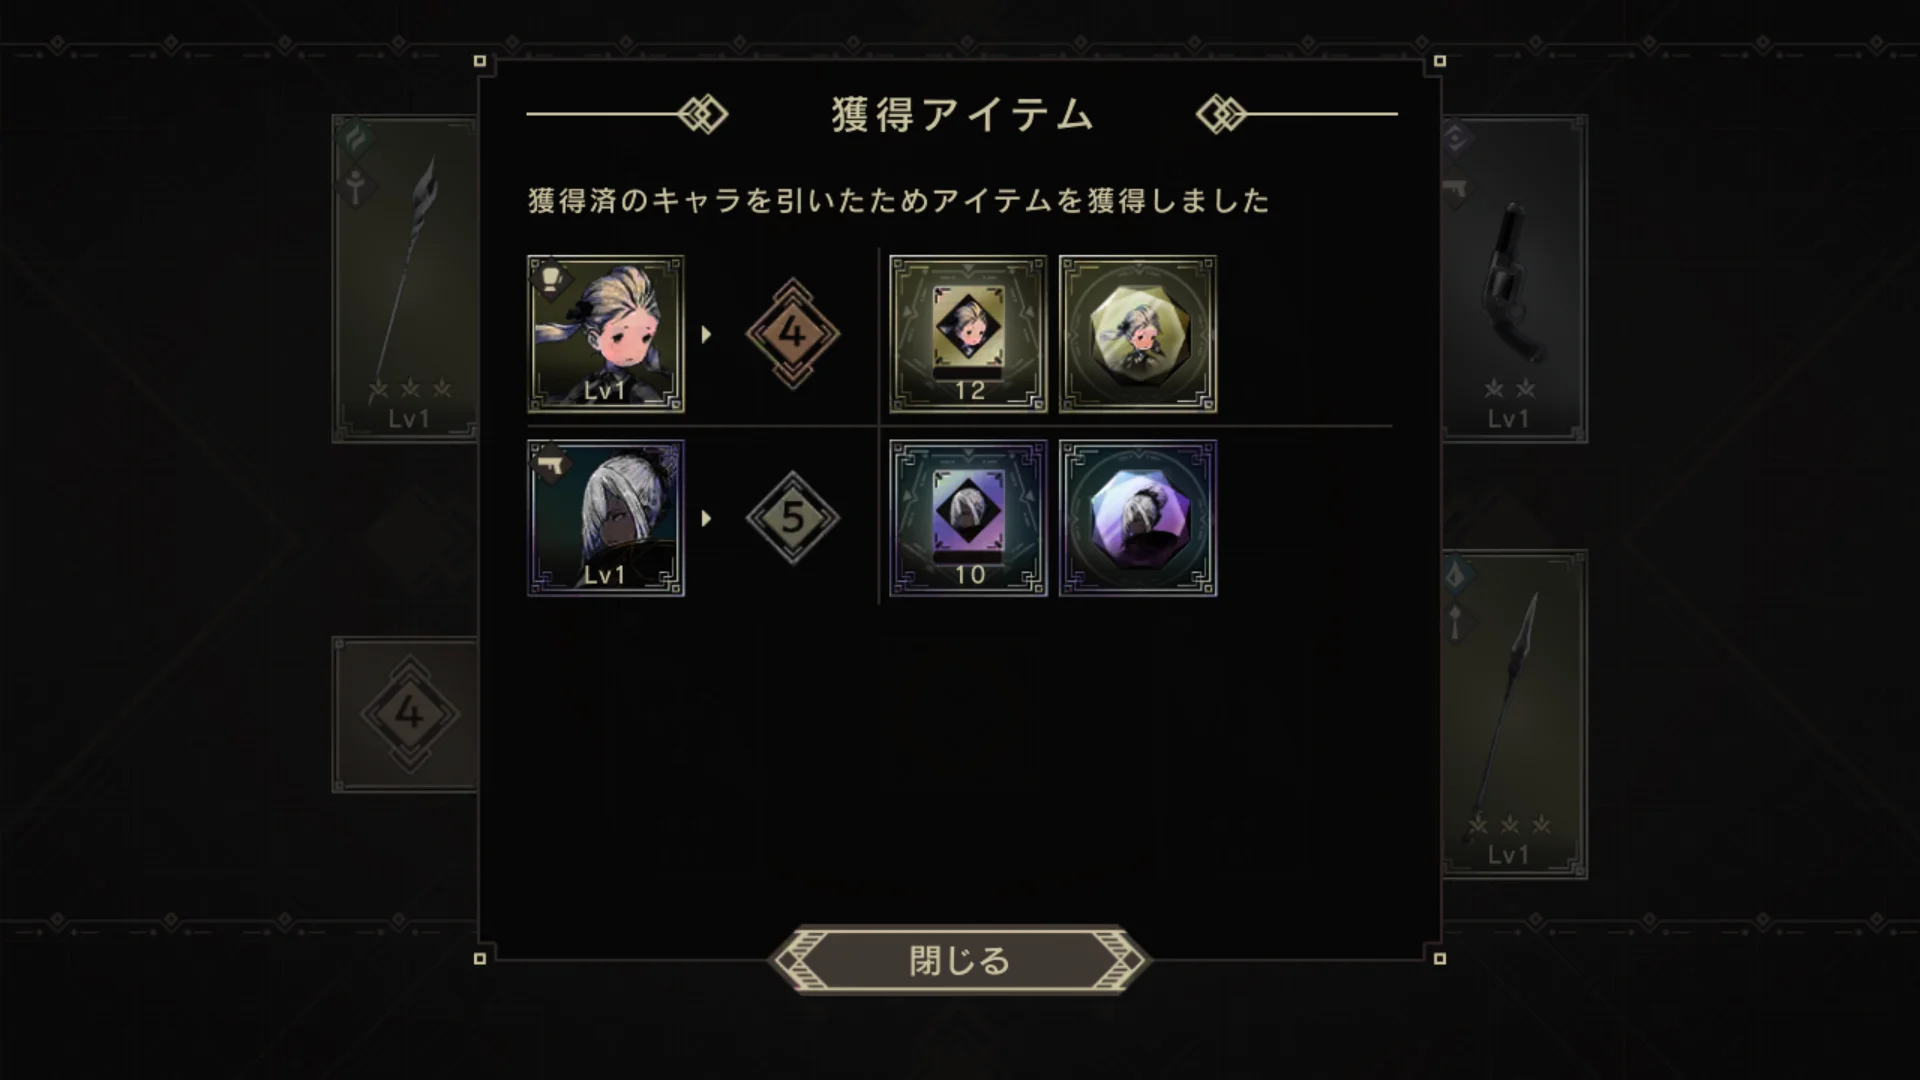Screen dimensions: 1920x1080
Task: Tap the bronze rank 4 diamond badge
Action: [x=793, y=333]
